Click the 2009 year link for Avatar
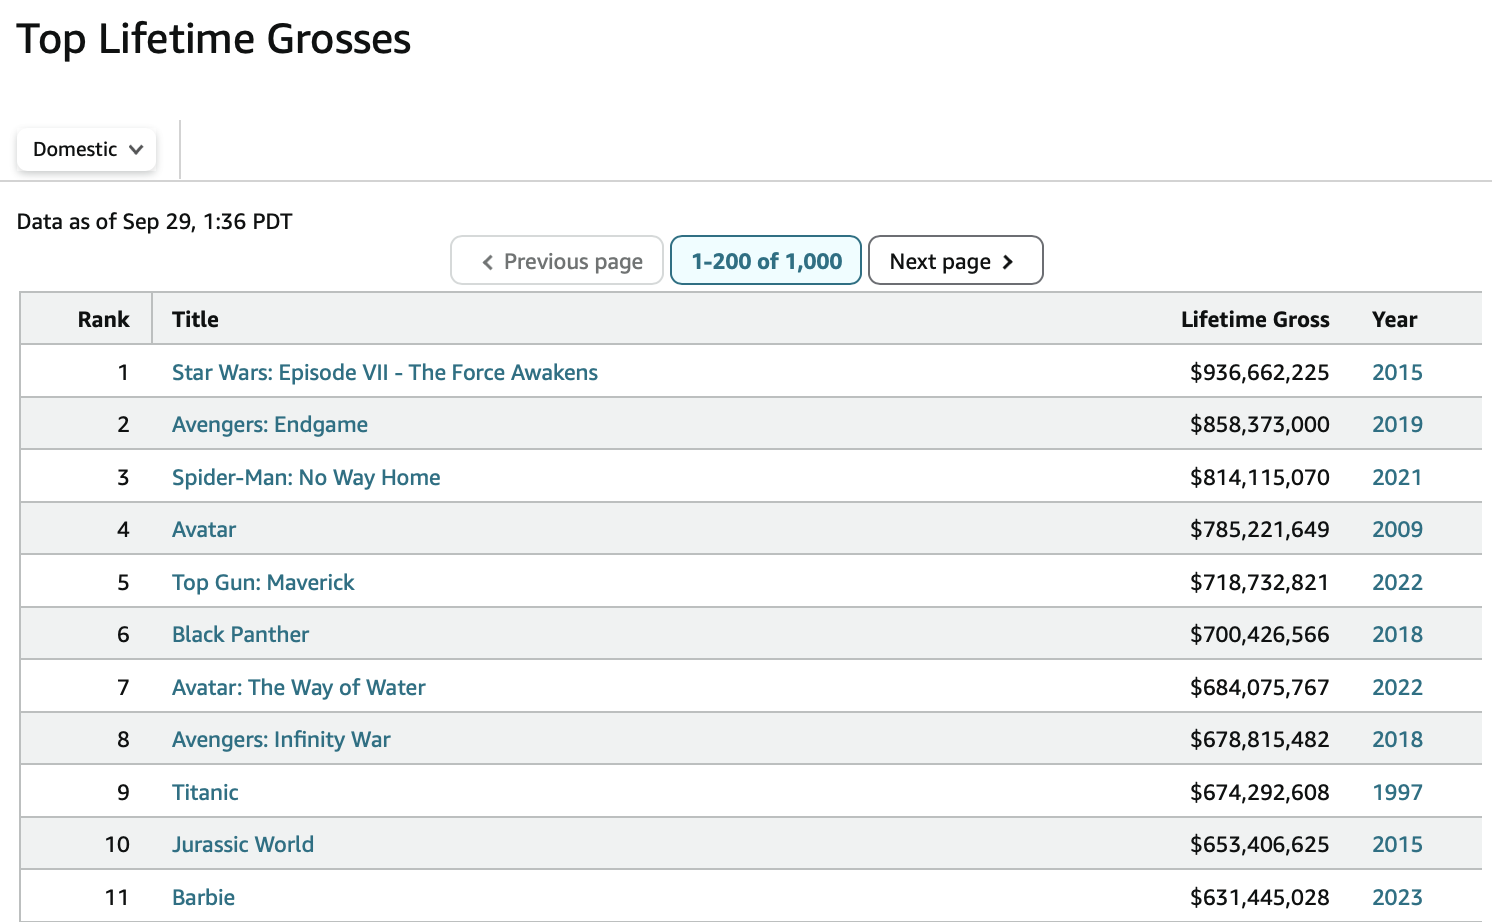Image resolution: width=1492 pixels, height=922 pixels. click(x=1397, y=530)
